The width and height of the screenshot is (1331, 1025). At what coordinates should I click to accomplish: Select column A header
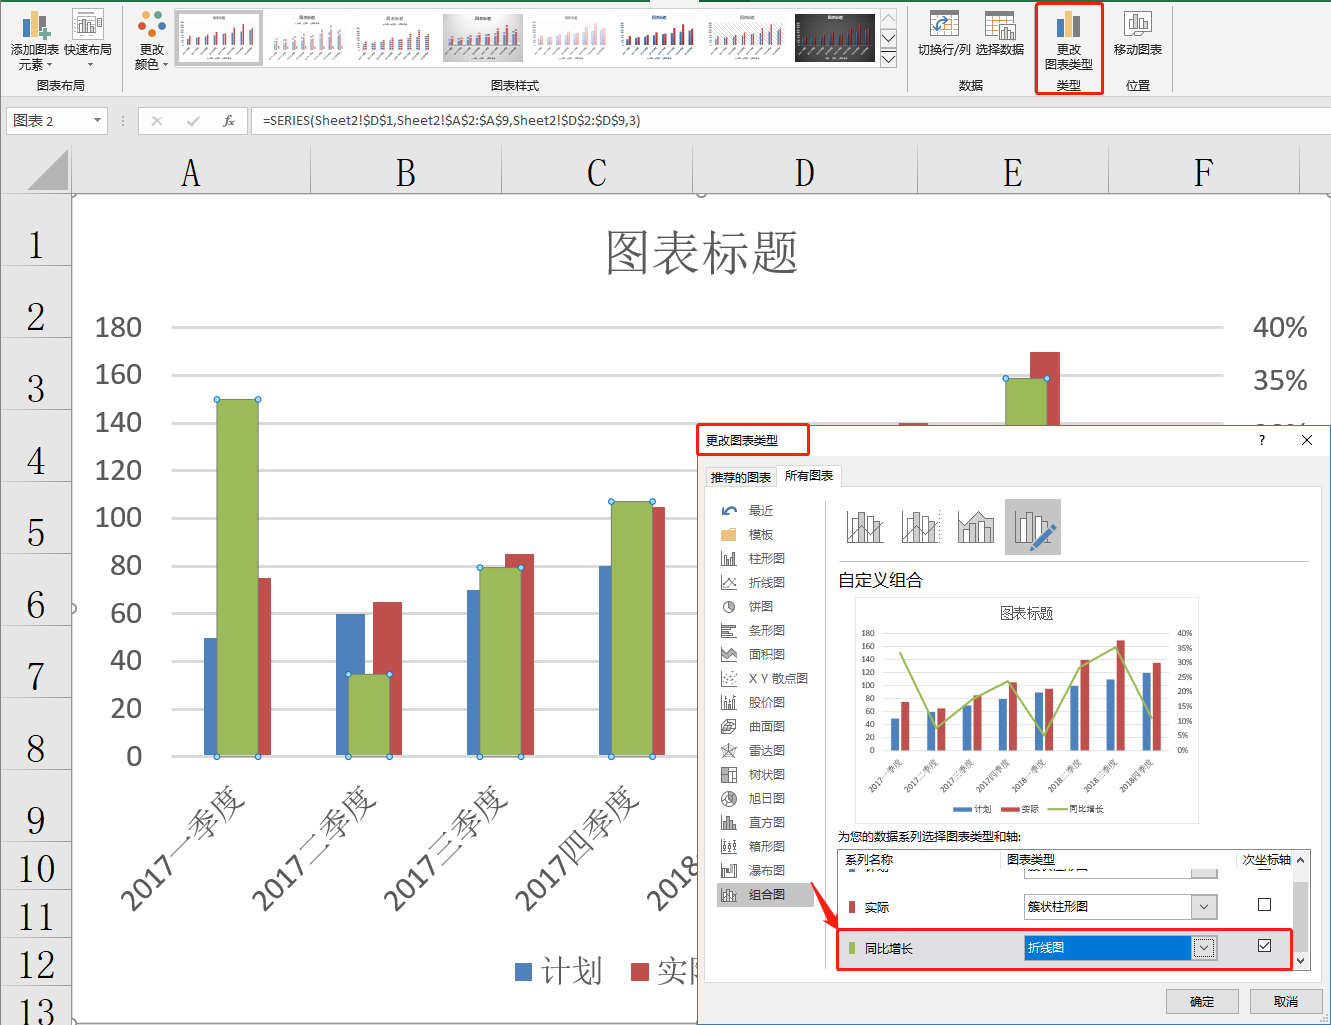pyautogui.click(x=191, y=172)
